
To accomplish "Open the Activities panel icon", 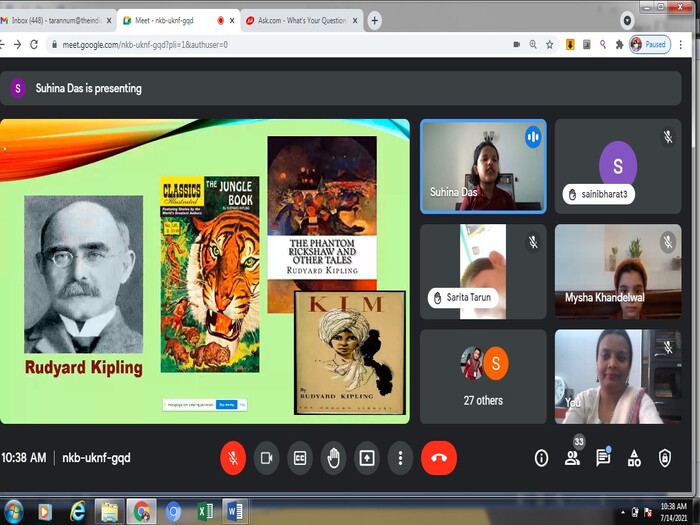I will pyautogui.click(x=634, y=458).
